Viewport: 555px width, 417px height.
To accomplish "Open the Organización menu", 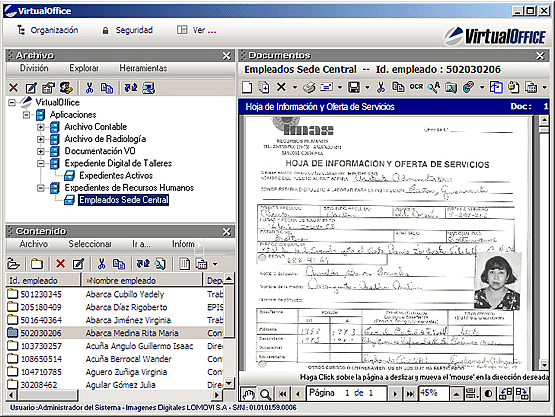I will [x=48, y=30].
